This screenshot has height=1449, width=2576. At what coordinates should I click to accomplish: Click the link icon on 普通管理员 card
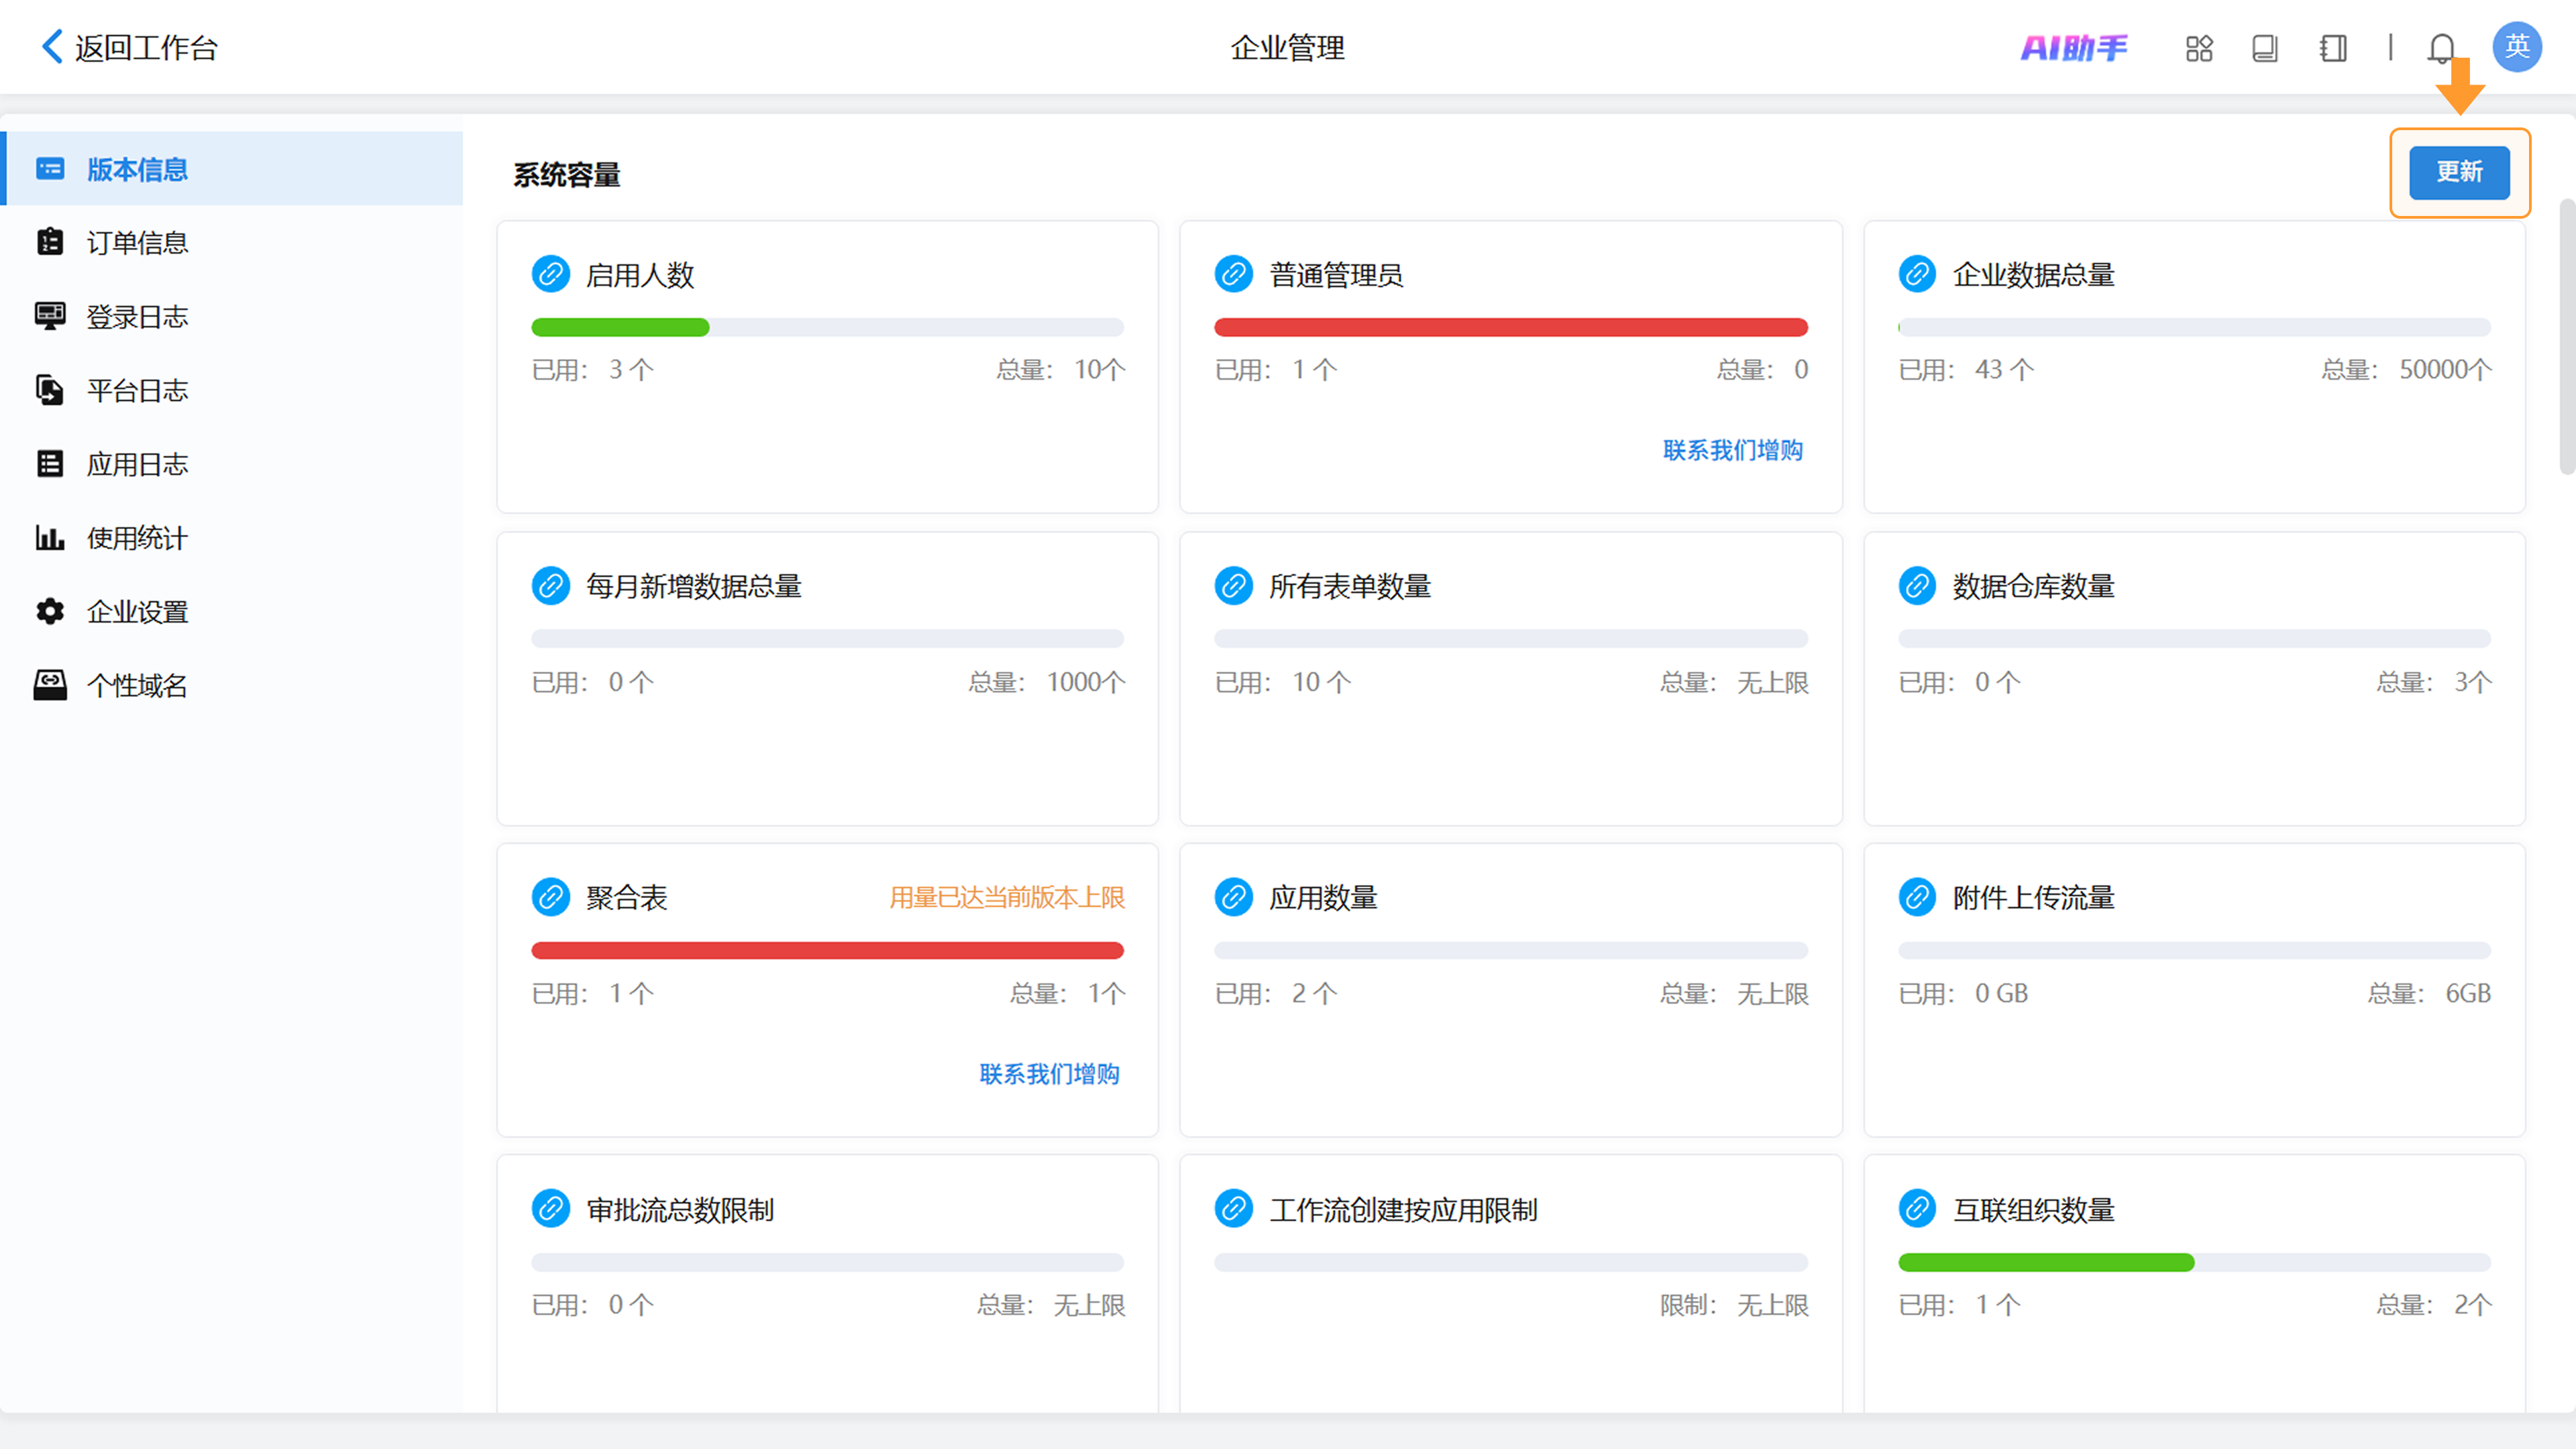(1234, 274)
